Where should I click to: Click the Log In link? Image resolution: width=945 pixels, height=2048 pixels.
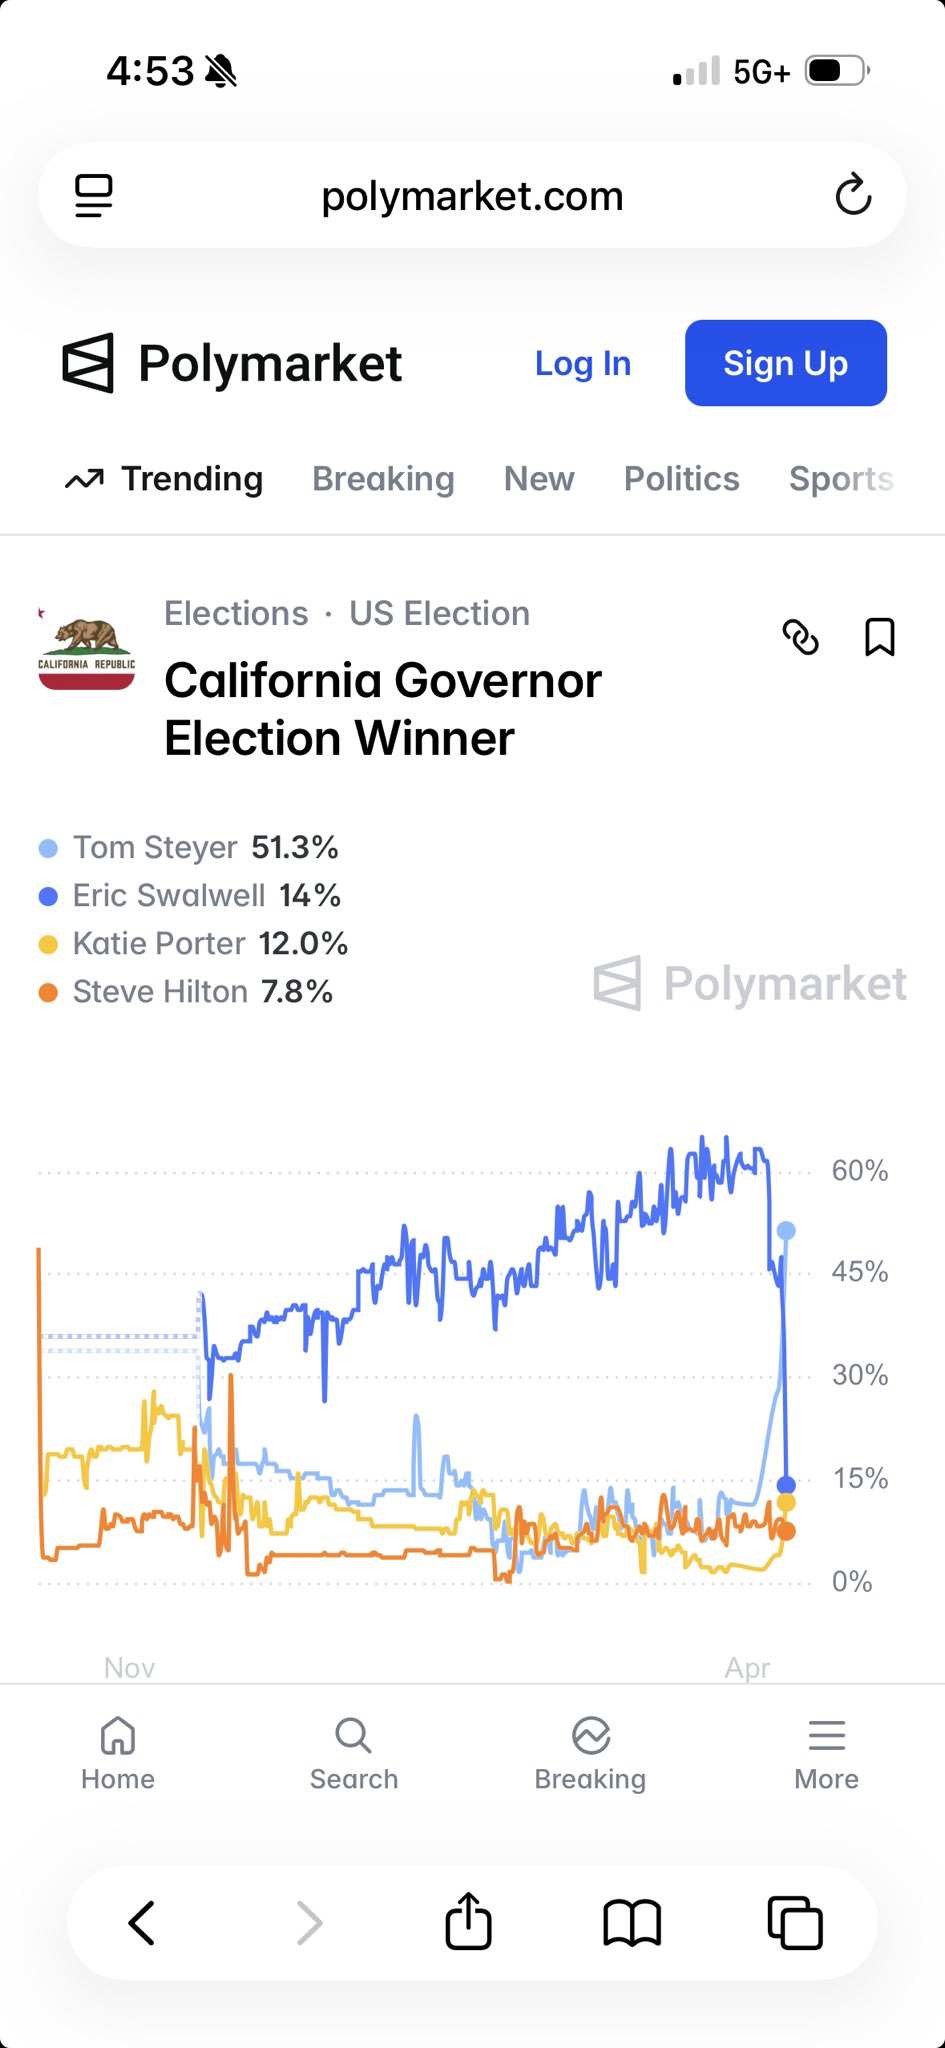pyautogui.click(x=583, y=363)
